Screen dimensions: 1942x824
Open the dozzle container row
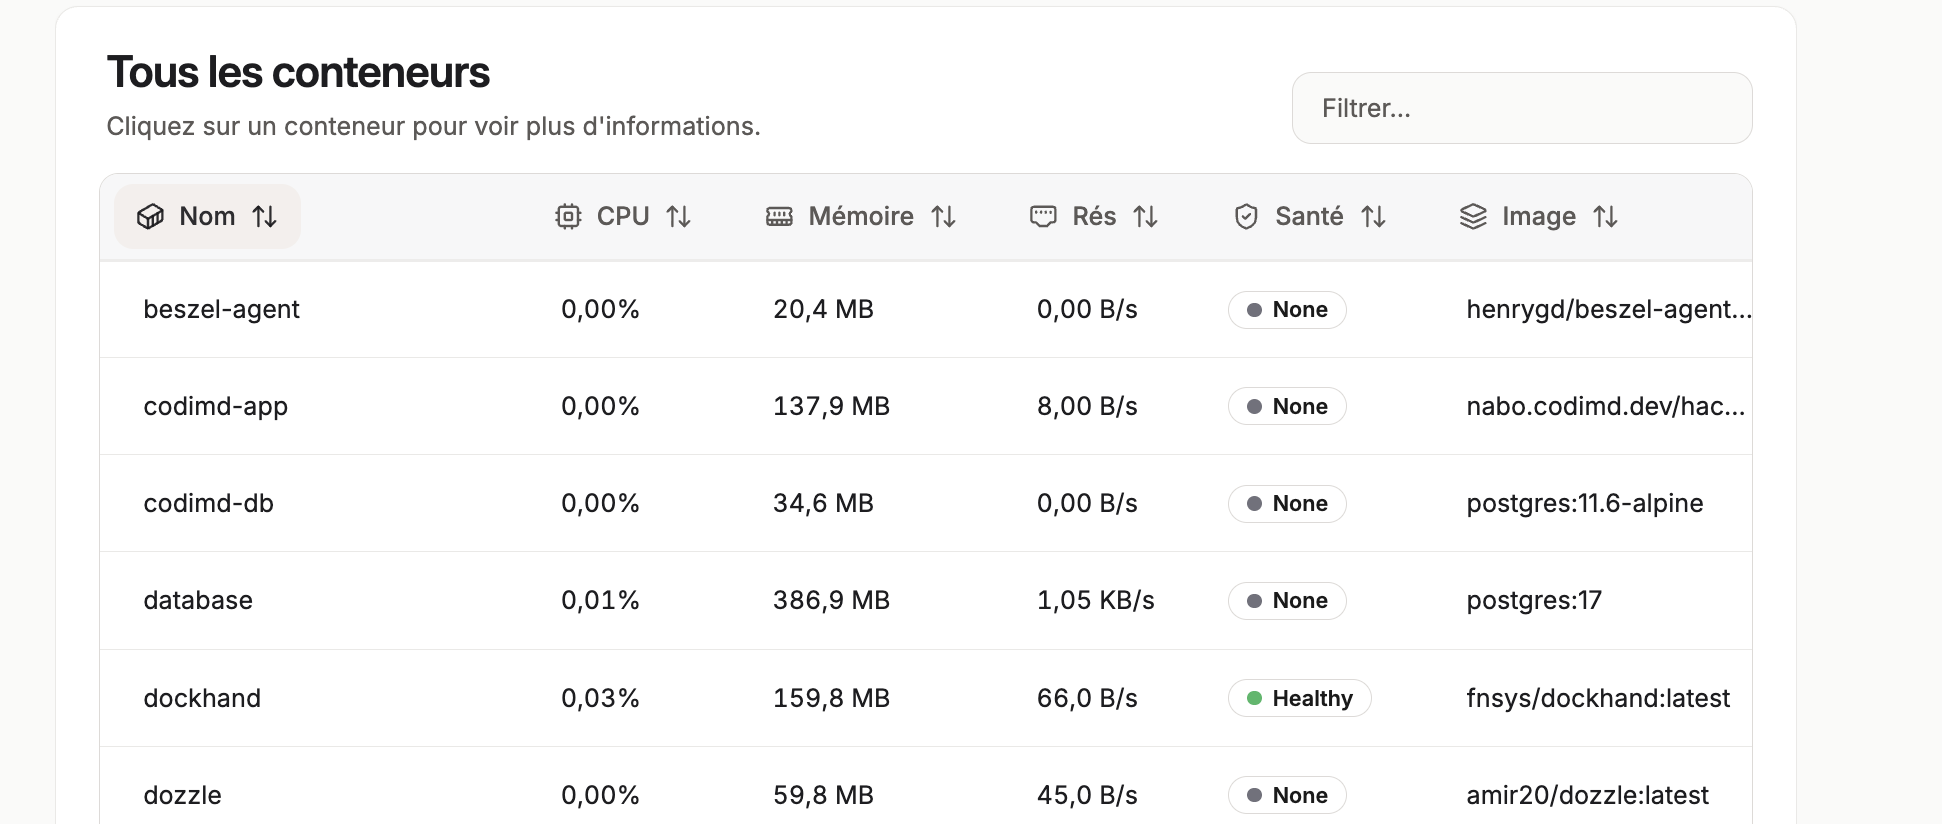926,786
